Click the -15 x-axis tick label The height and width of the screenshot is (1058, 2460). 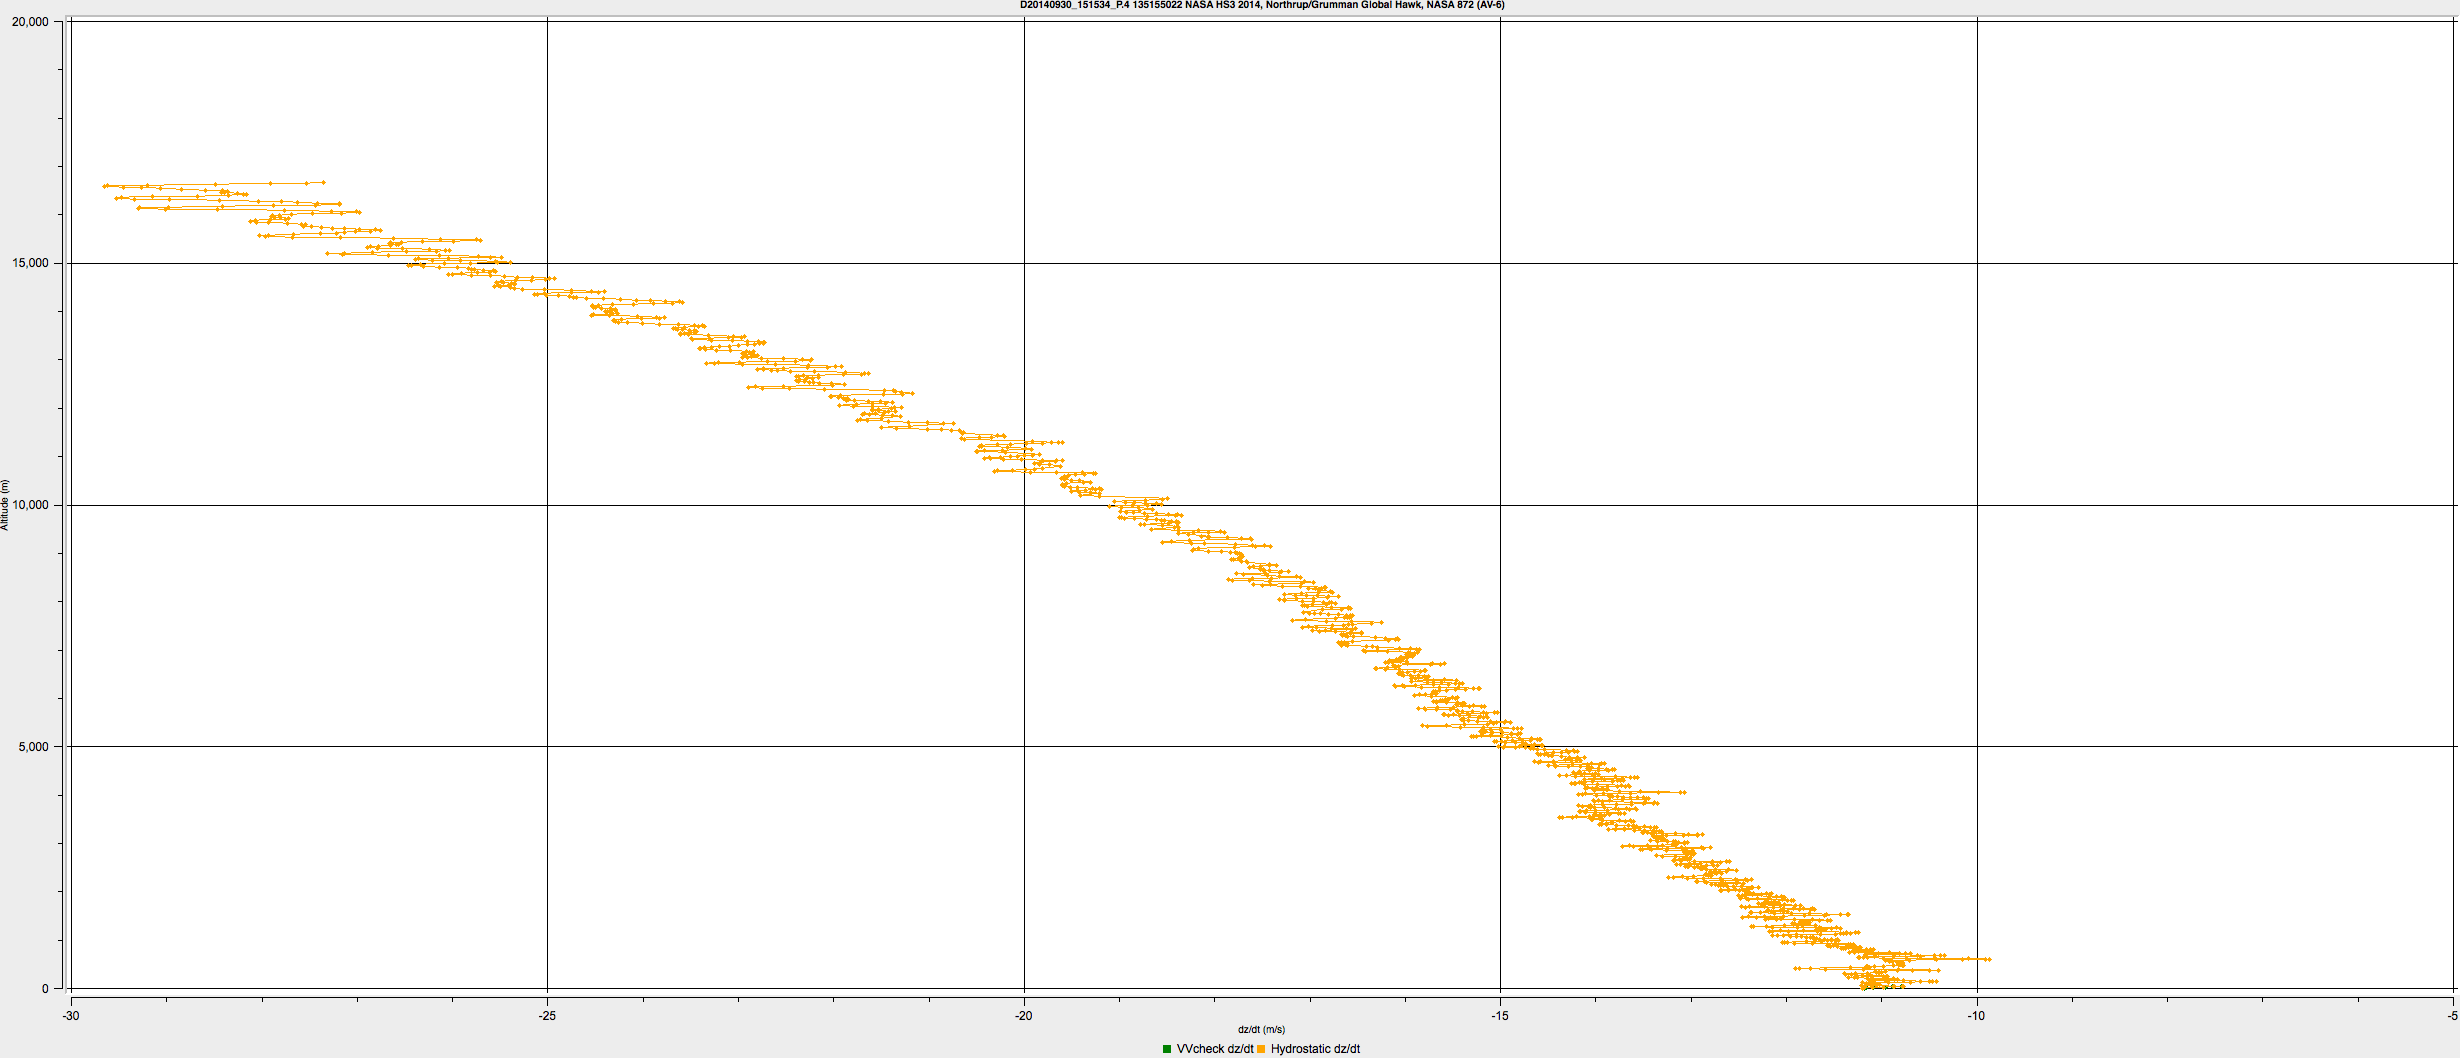pyautogui.click(x=1500, y=1016)
